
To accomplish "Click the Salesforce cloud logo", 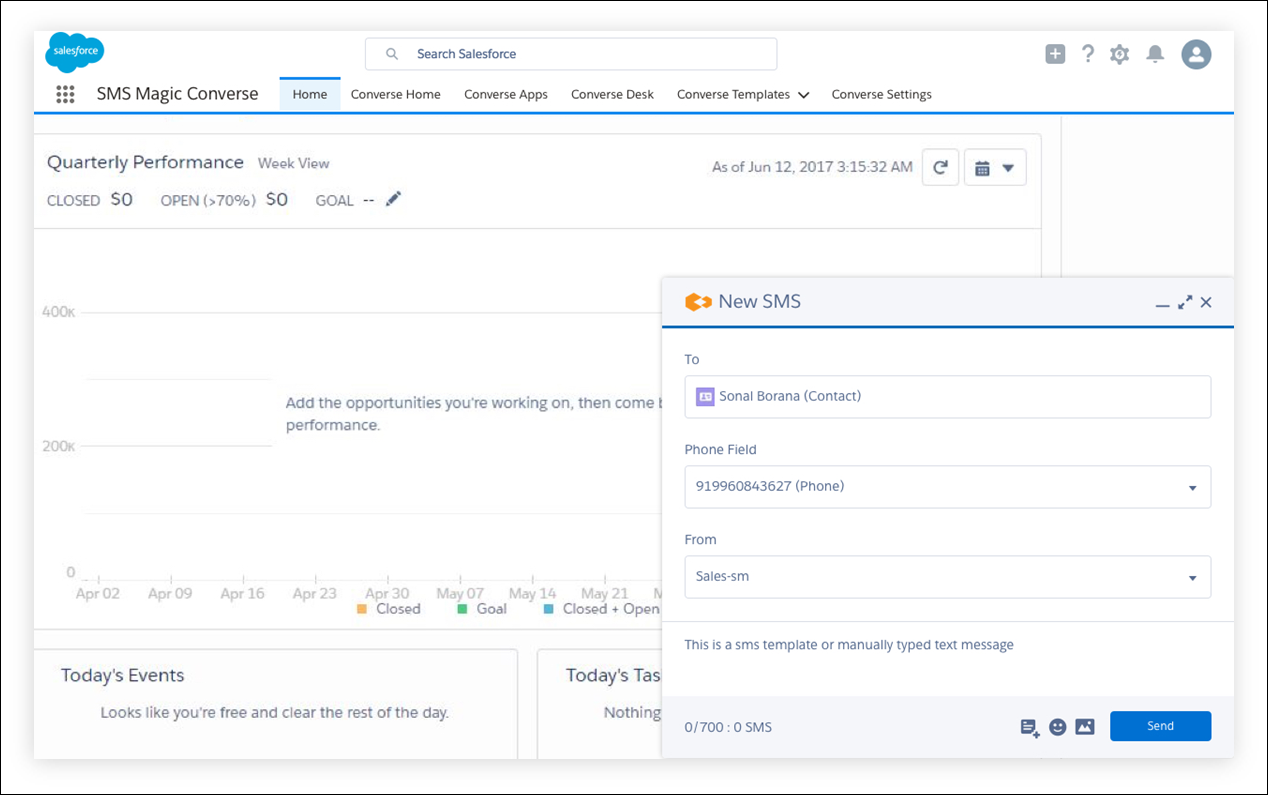I will (74, 52).
